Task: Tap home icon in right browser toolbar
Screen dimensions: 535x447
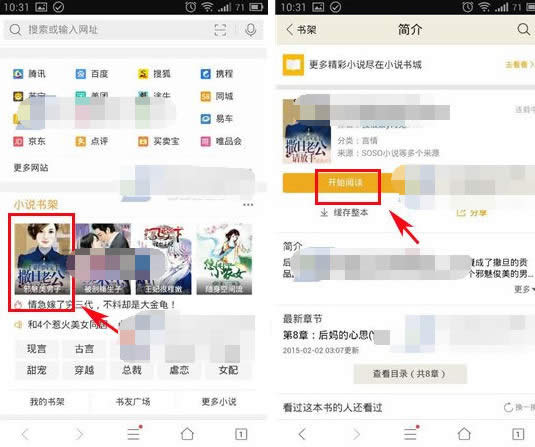Action: pyautogui.click(x=464, y=434)
